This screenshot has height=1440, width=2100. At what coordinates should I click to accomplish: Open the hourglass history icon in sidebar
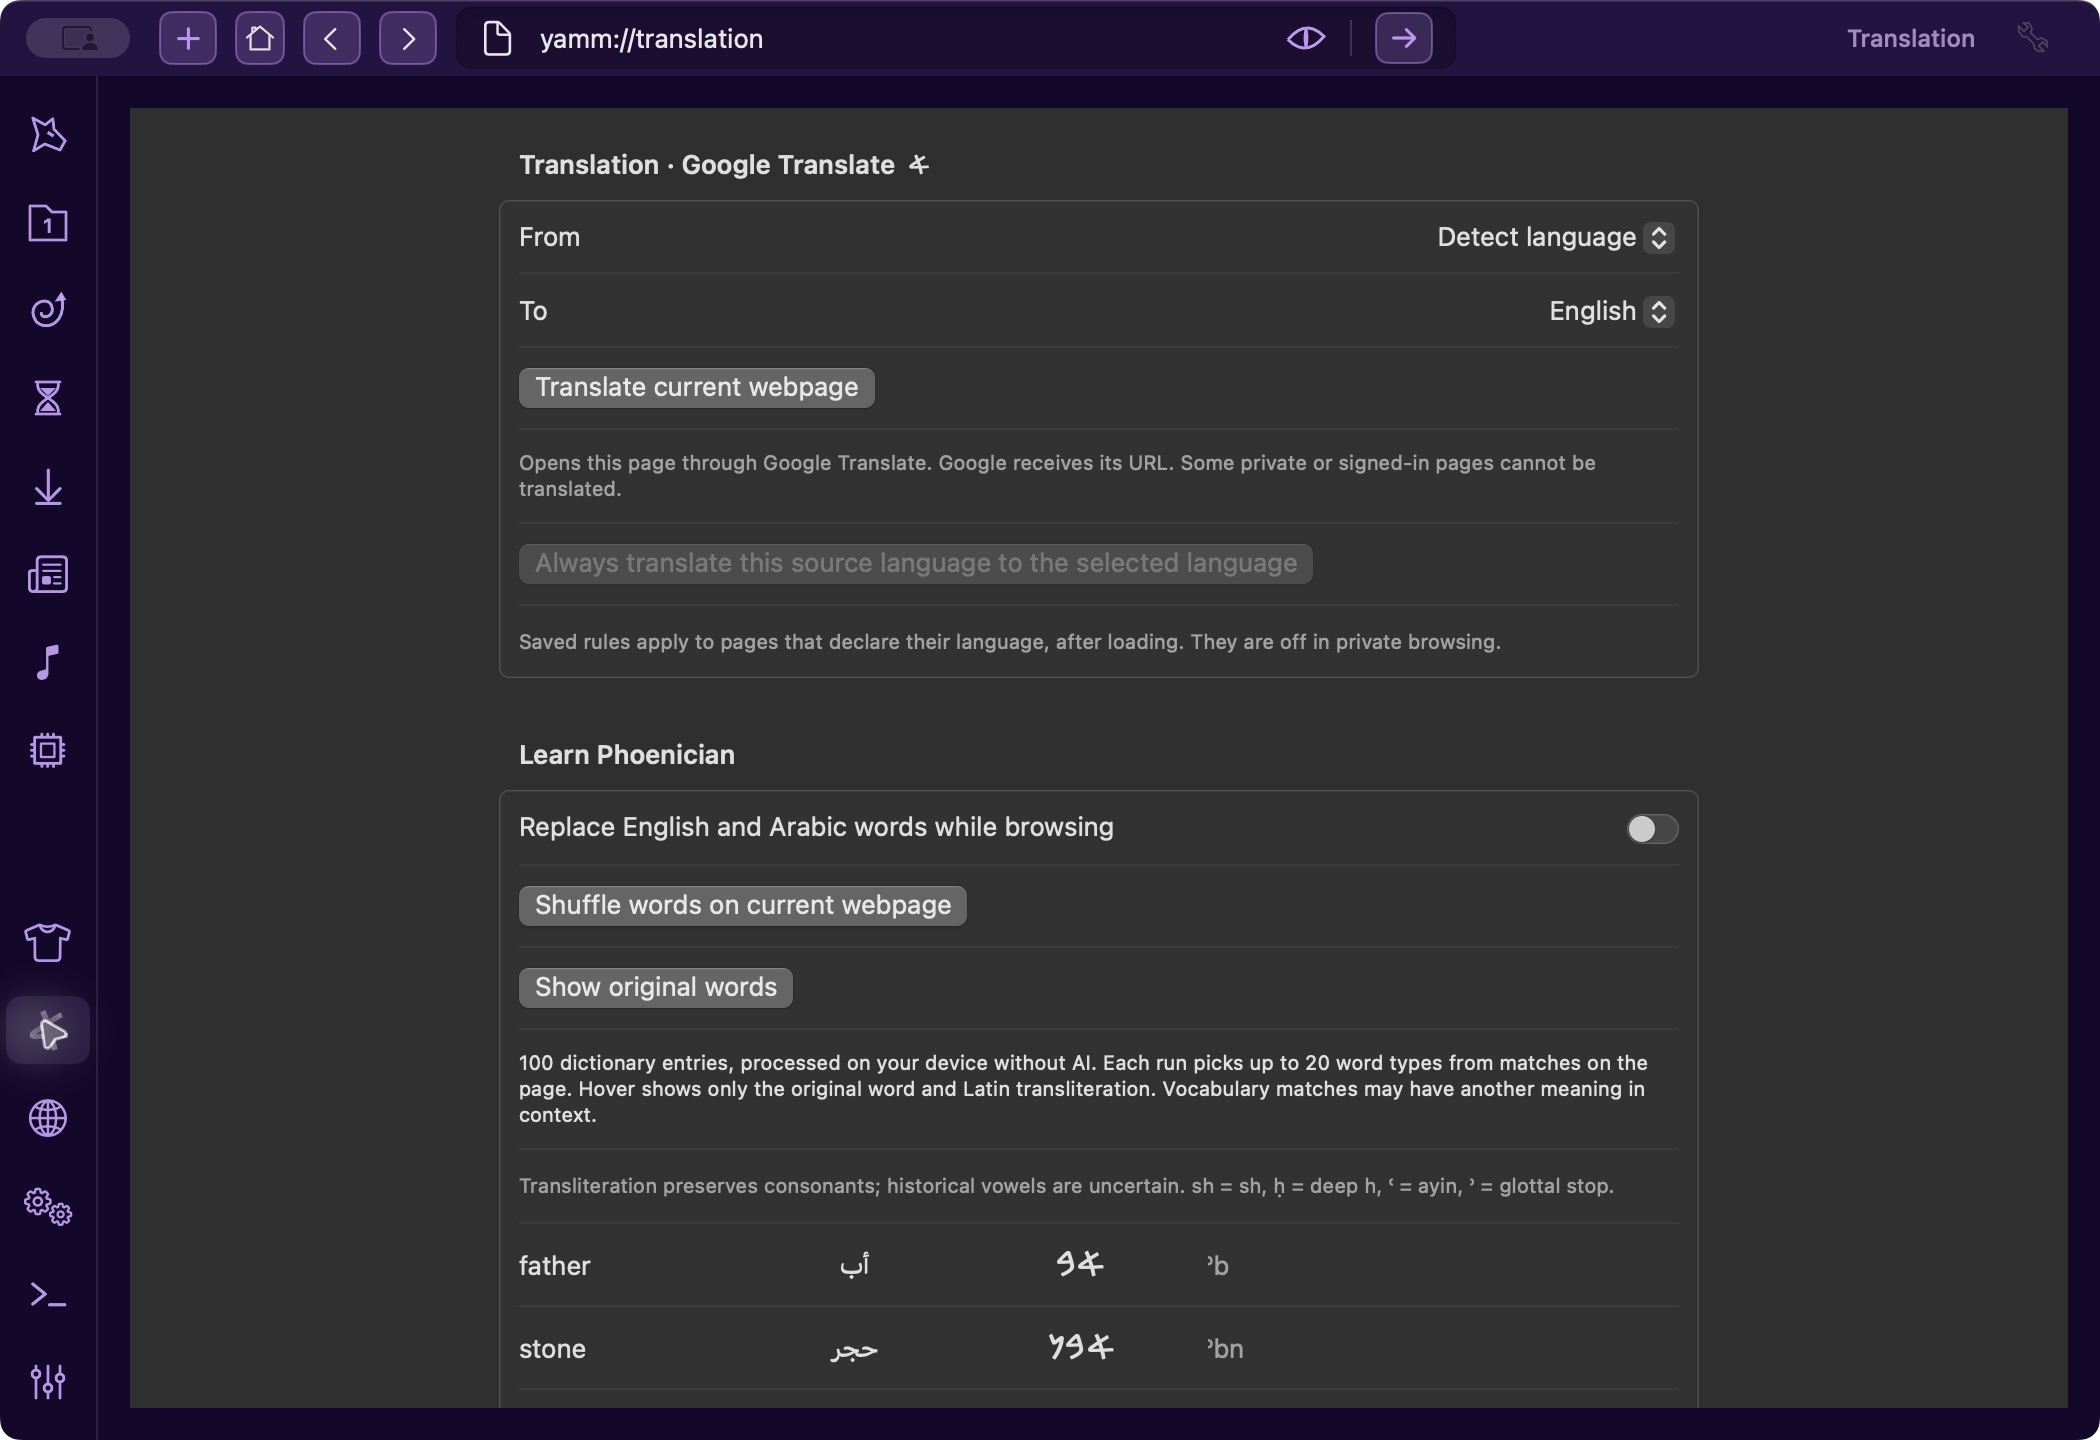[48, 398]
